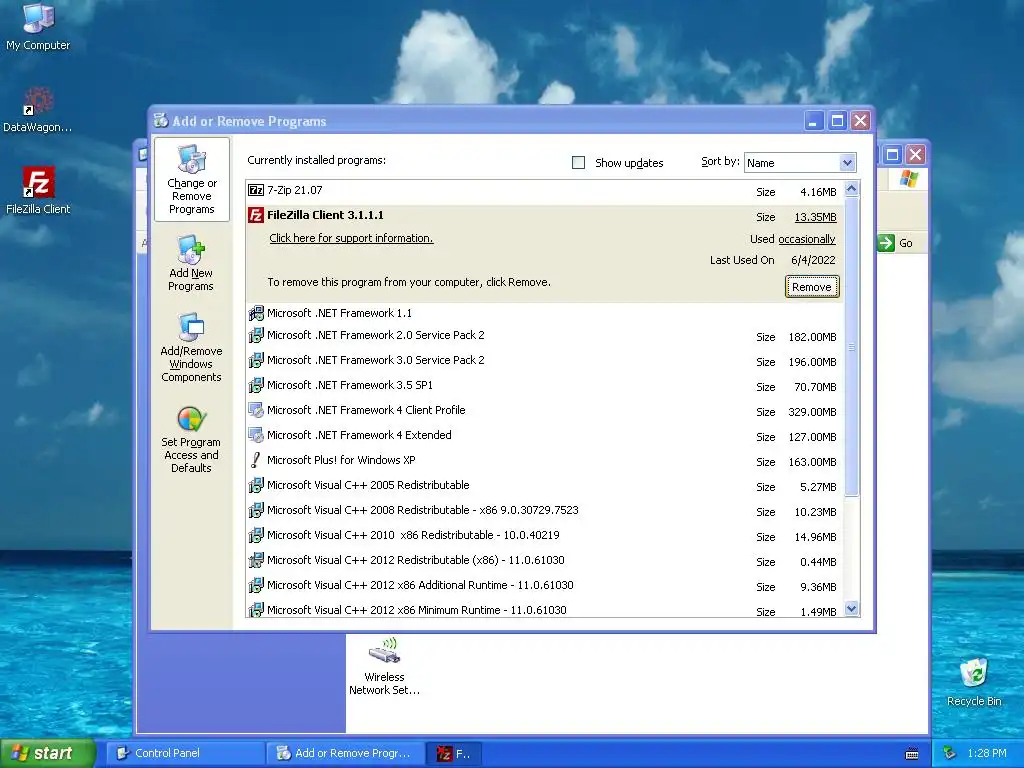
Task: Click the Go button in Control Panel window
Action: point(895,243)
